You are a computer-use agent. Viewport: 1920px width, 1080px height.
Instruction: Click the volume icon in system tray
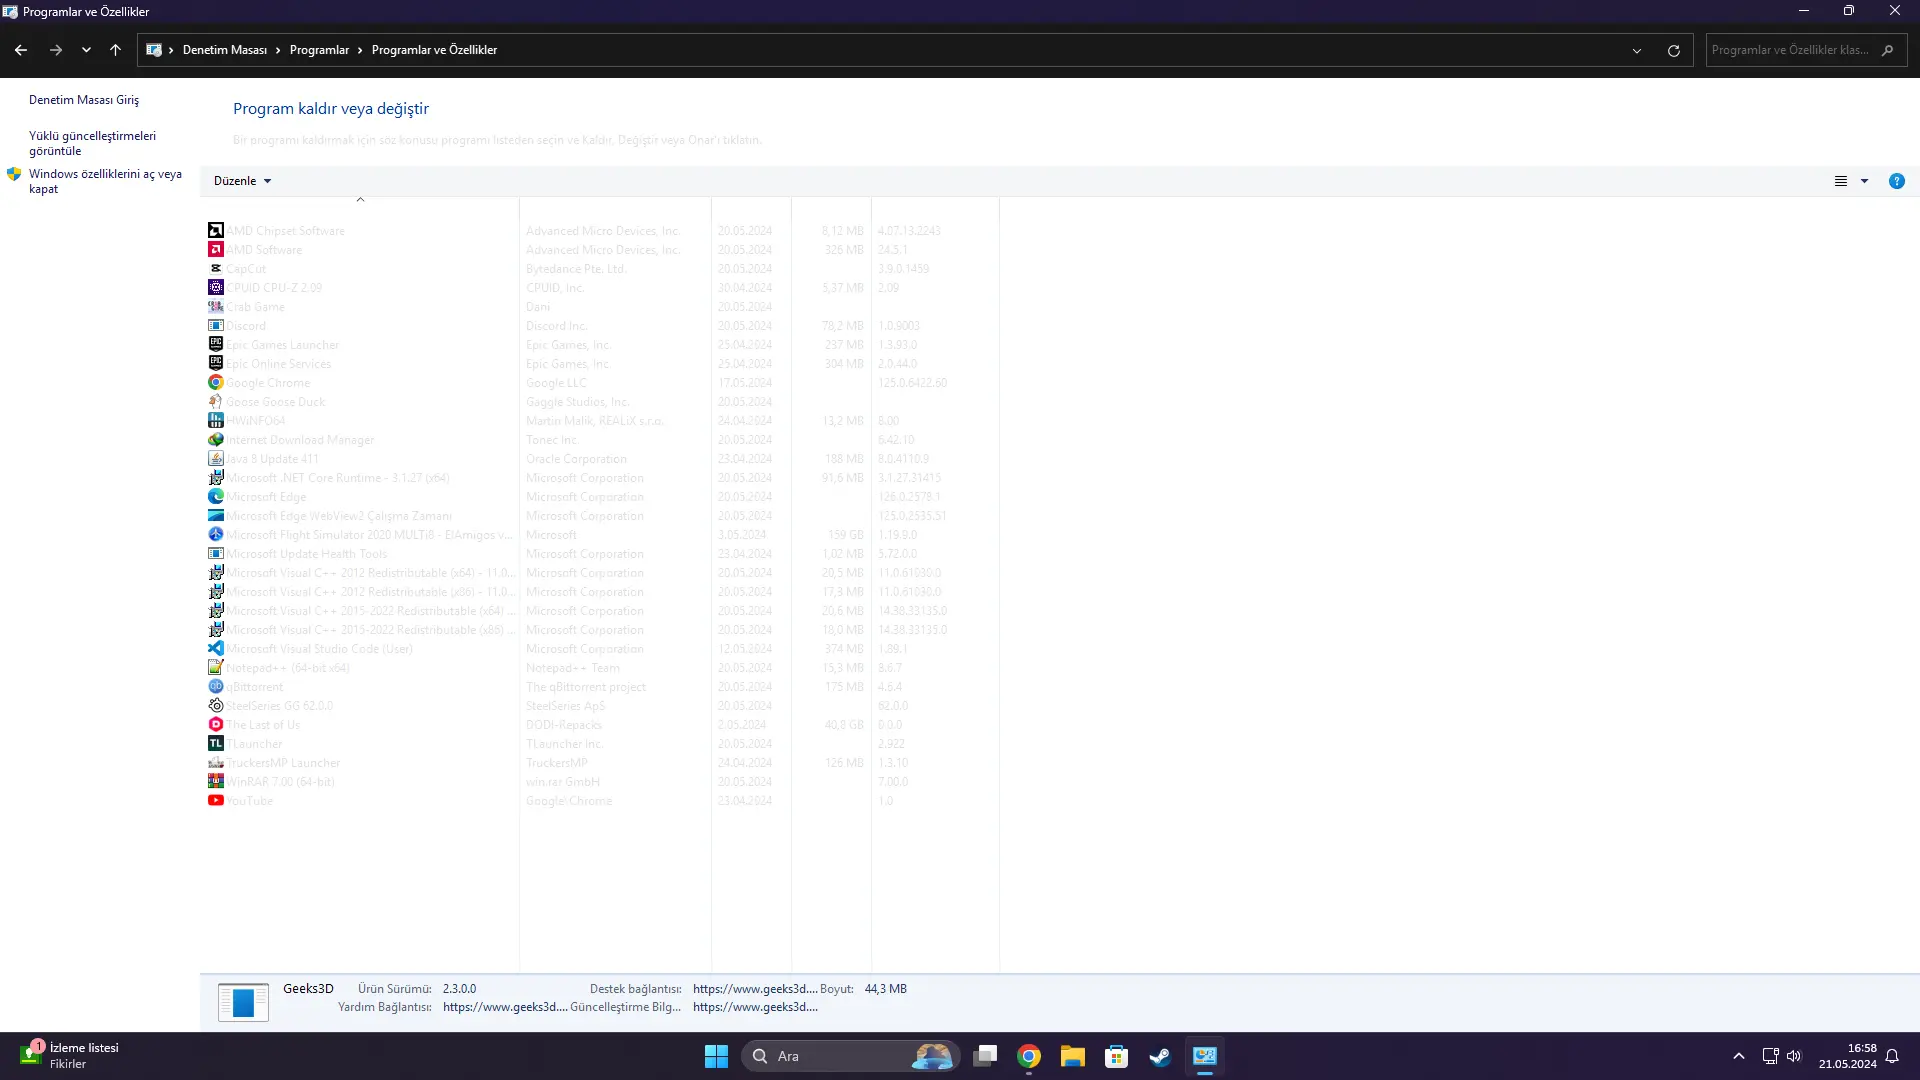1794,1056
